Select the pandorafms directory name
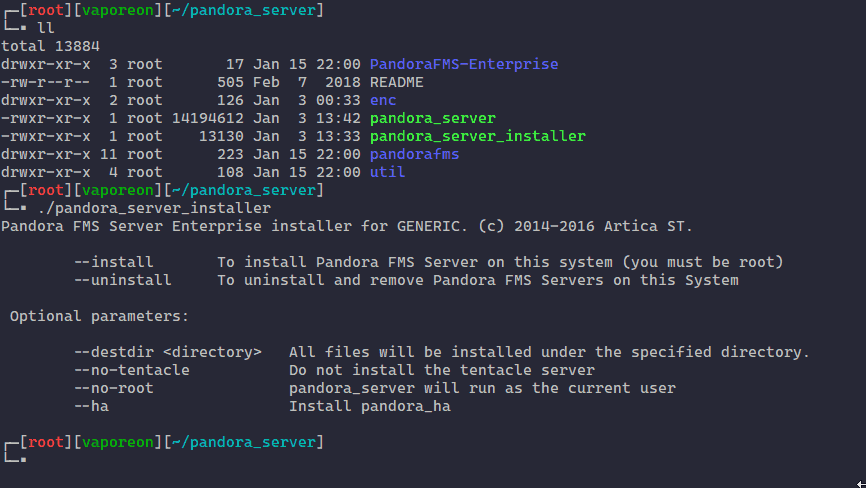The width and height of the screenshot is (866, 488). [414, 154]
